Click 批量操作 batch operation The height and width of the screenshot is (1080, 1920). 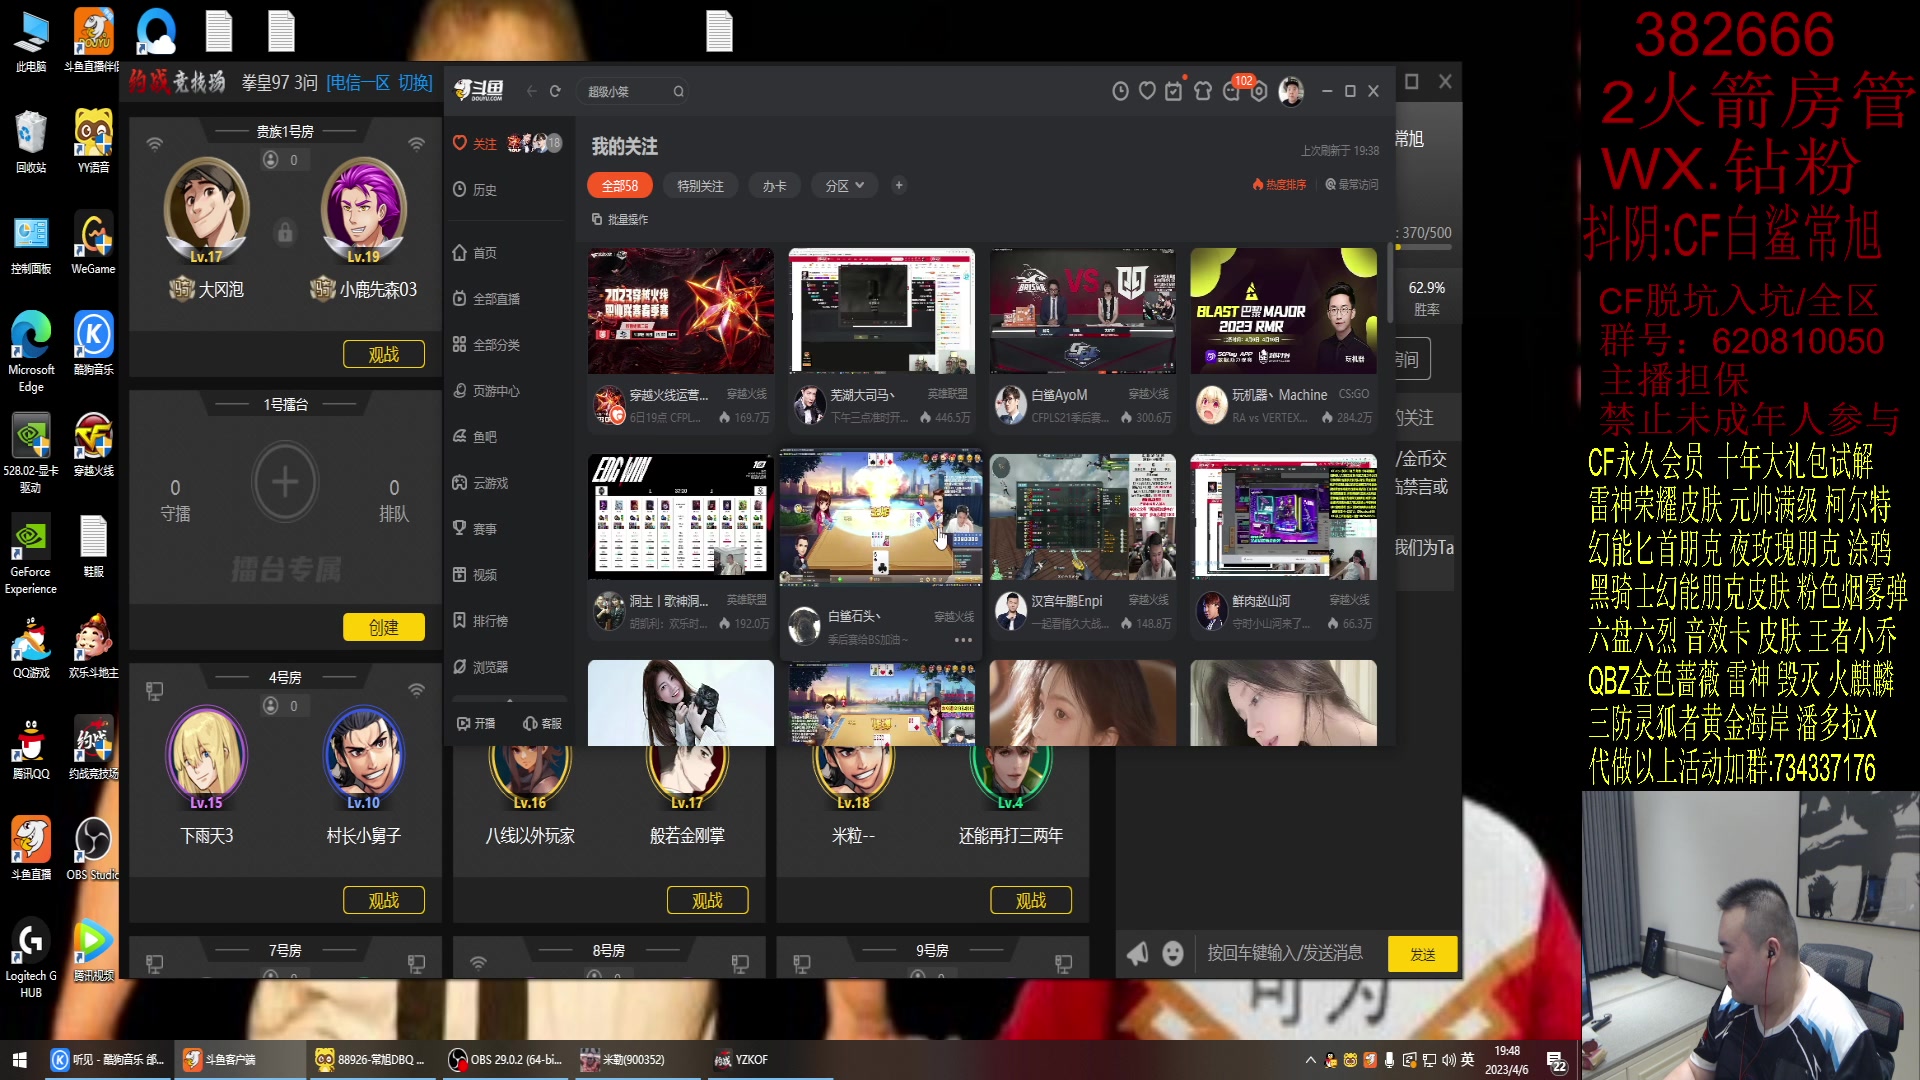click(x=619, y=219)
